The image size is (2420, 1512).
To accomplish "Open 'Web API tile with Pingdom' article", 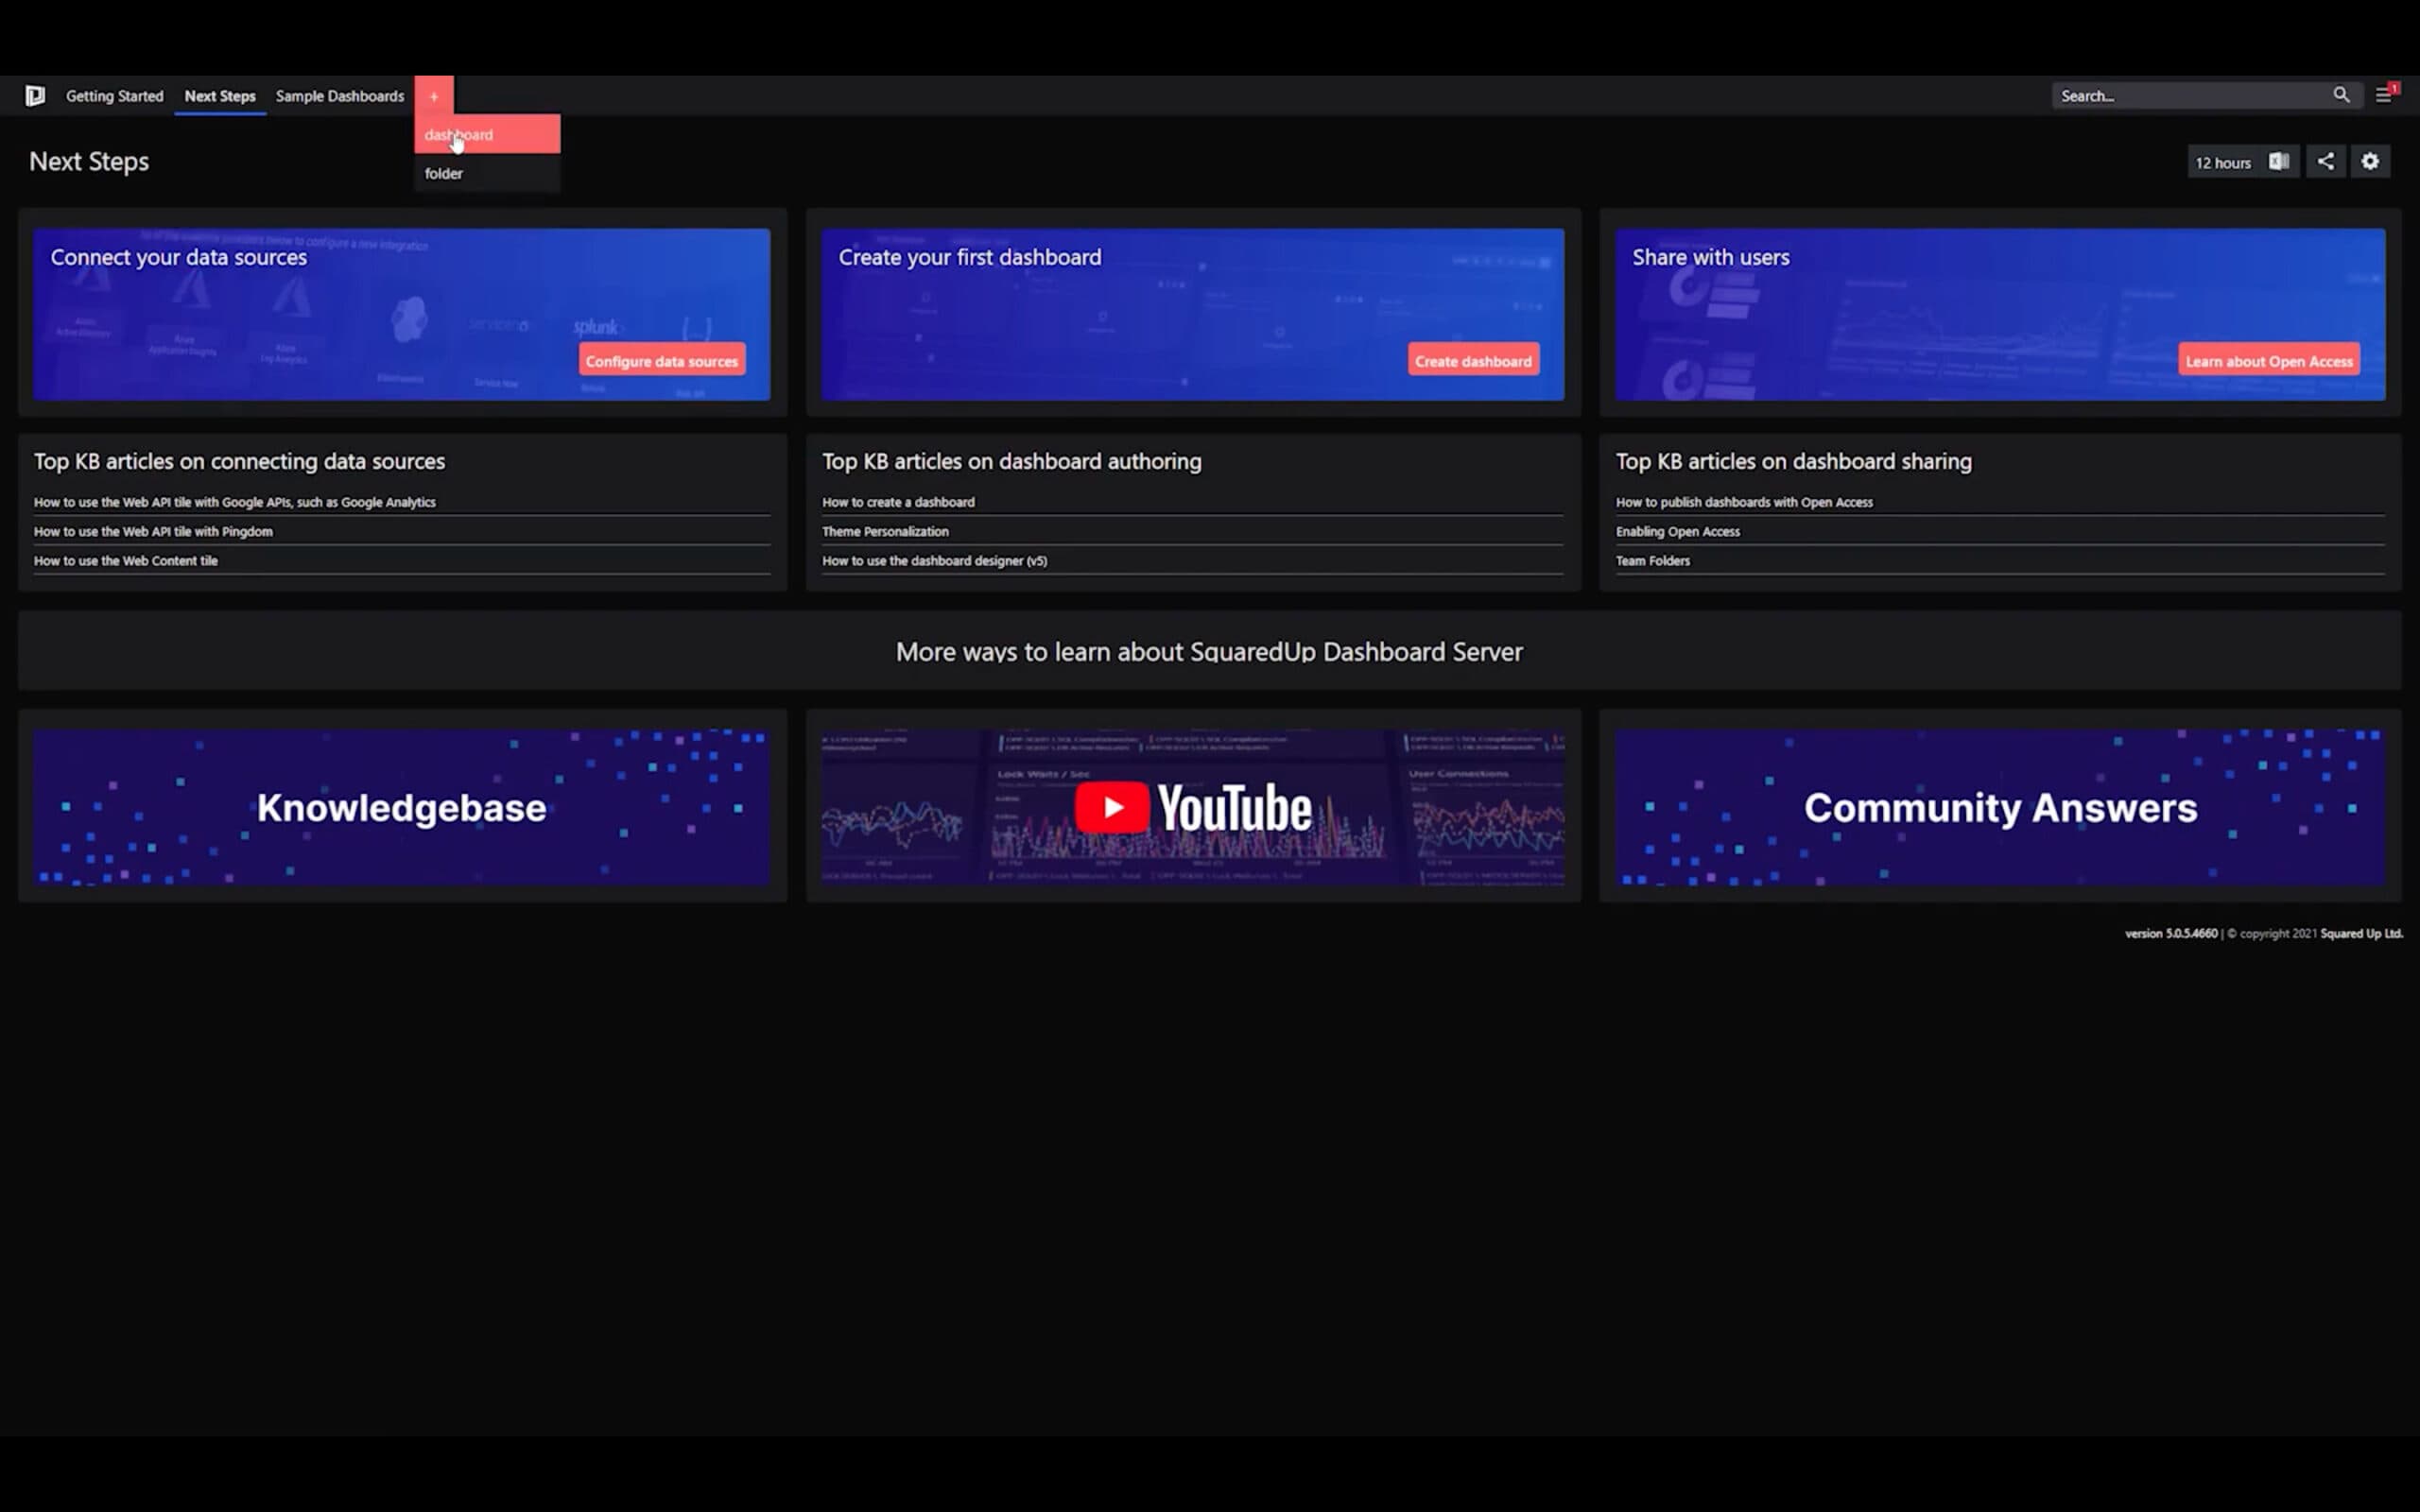I will click(153, 531).
